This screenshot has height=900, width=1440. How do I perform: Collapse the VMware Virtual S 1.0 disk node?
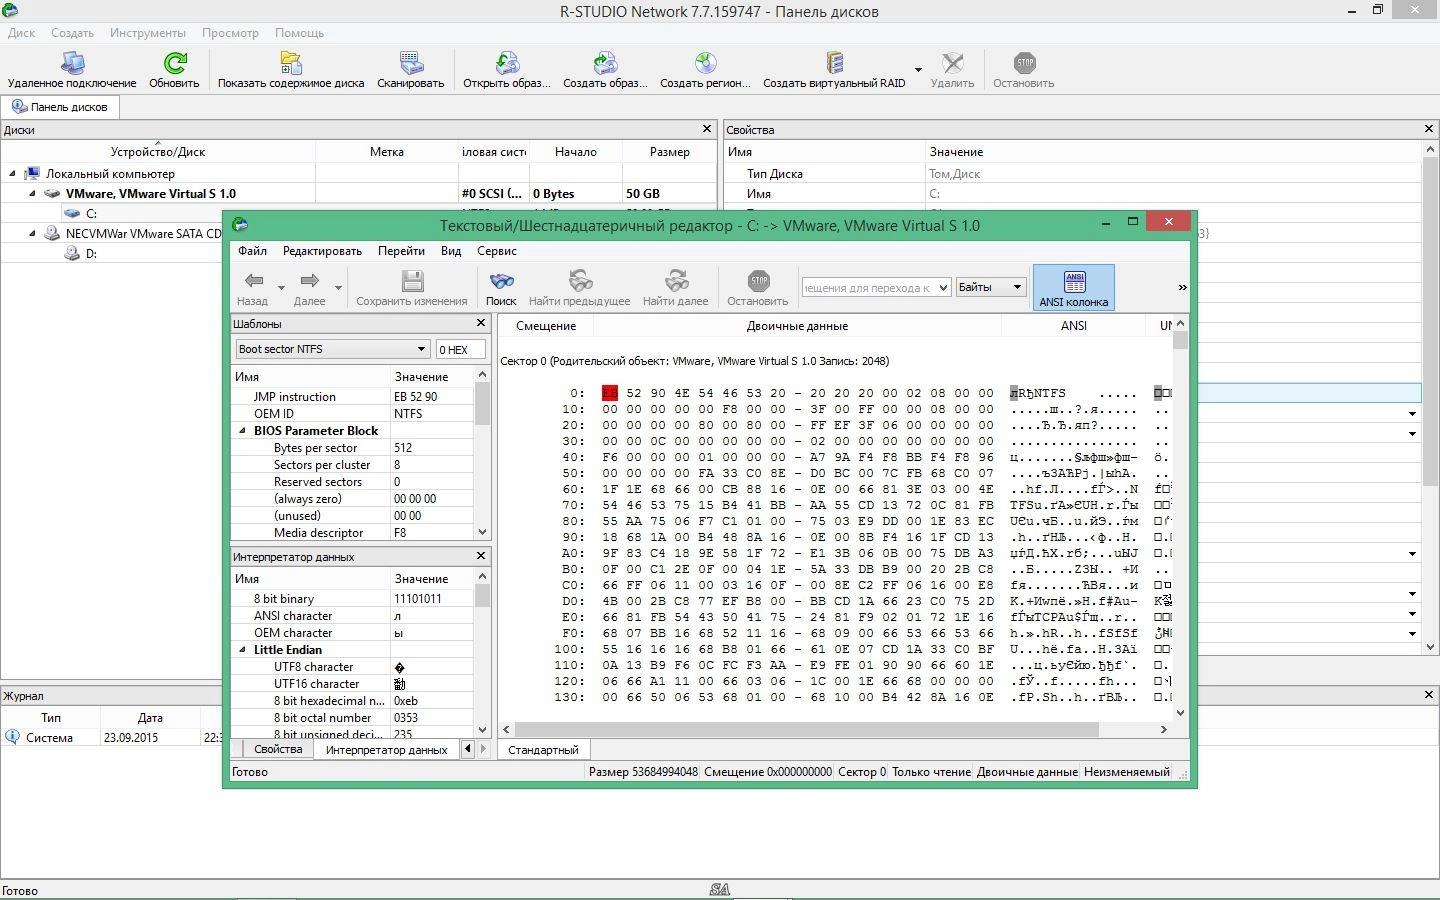tap(32, 193)
